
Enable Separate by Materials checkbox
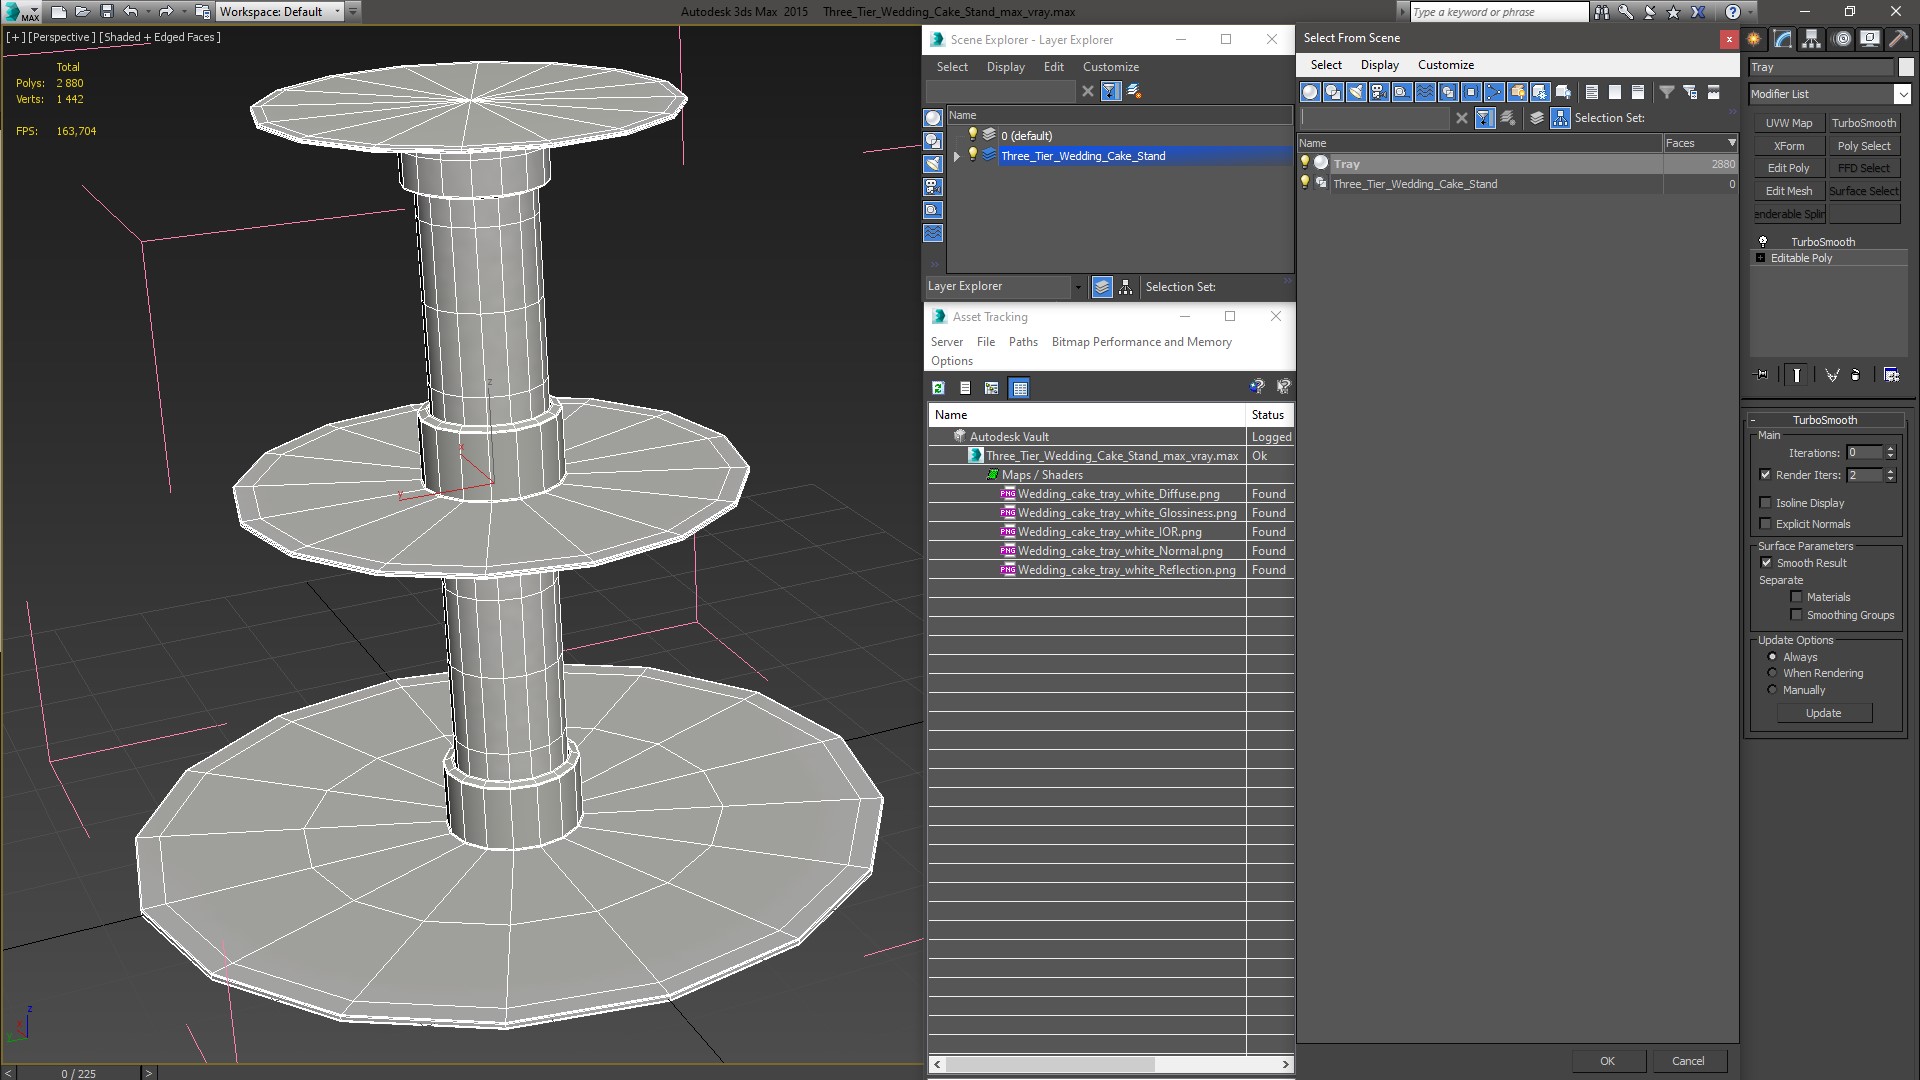click(x=1796, y=597)
